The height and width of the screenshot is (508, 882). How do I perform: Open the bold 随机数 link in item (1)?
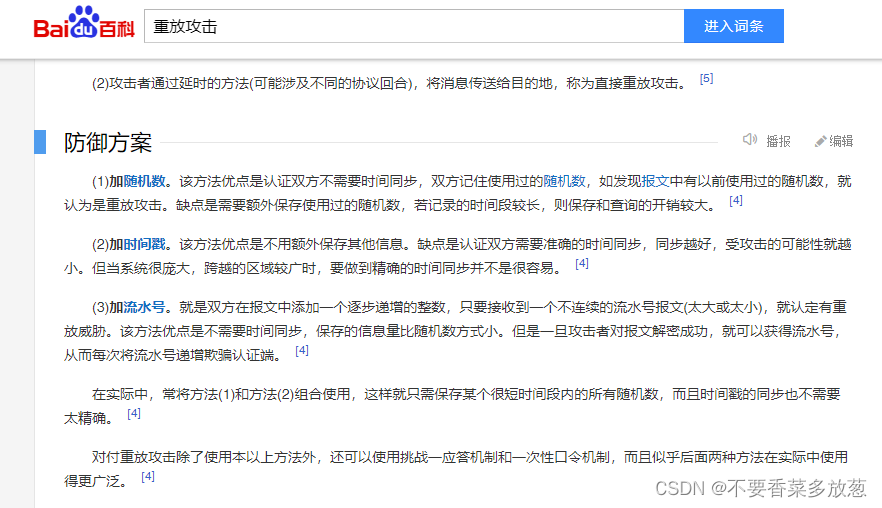(145, 181)
